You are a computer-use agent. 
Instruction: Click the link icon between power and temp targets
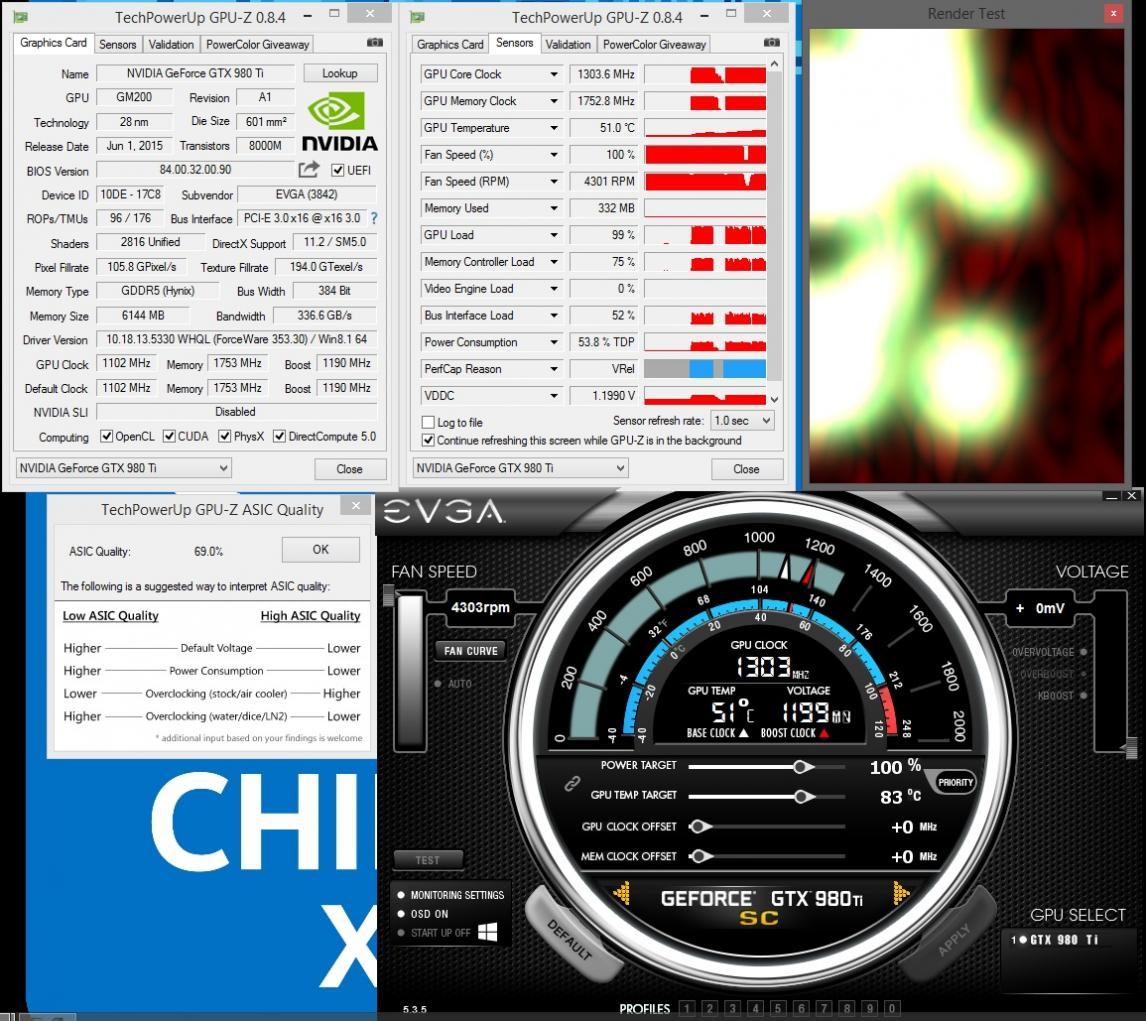click(572, 784)
